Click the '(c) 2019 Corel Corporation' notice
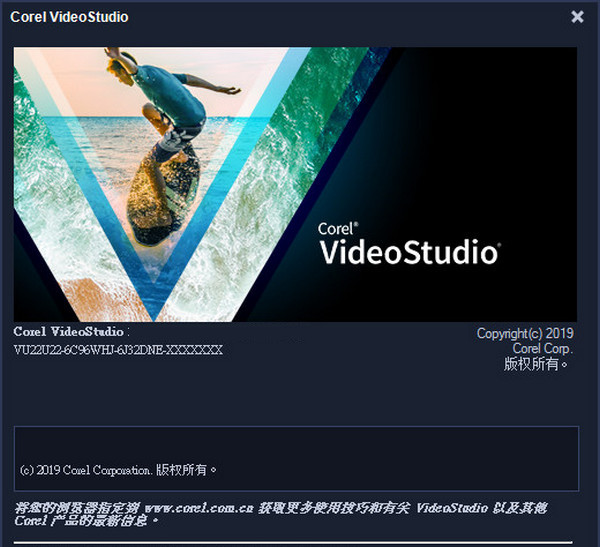The image size is (600, 547). click(x=118, y=470)
